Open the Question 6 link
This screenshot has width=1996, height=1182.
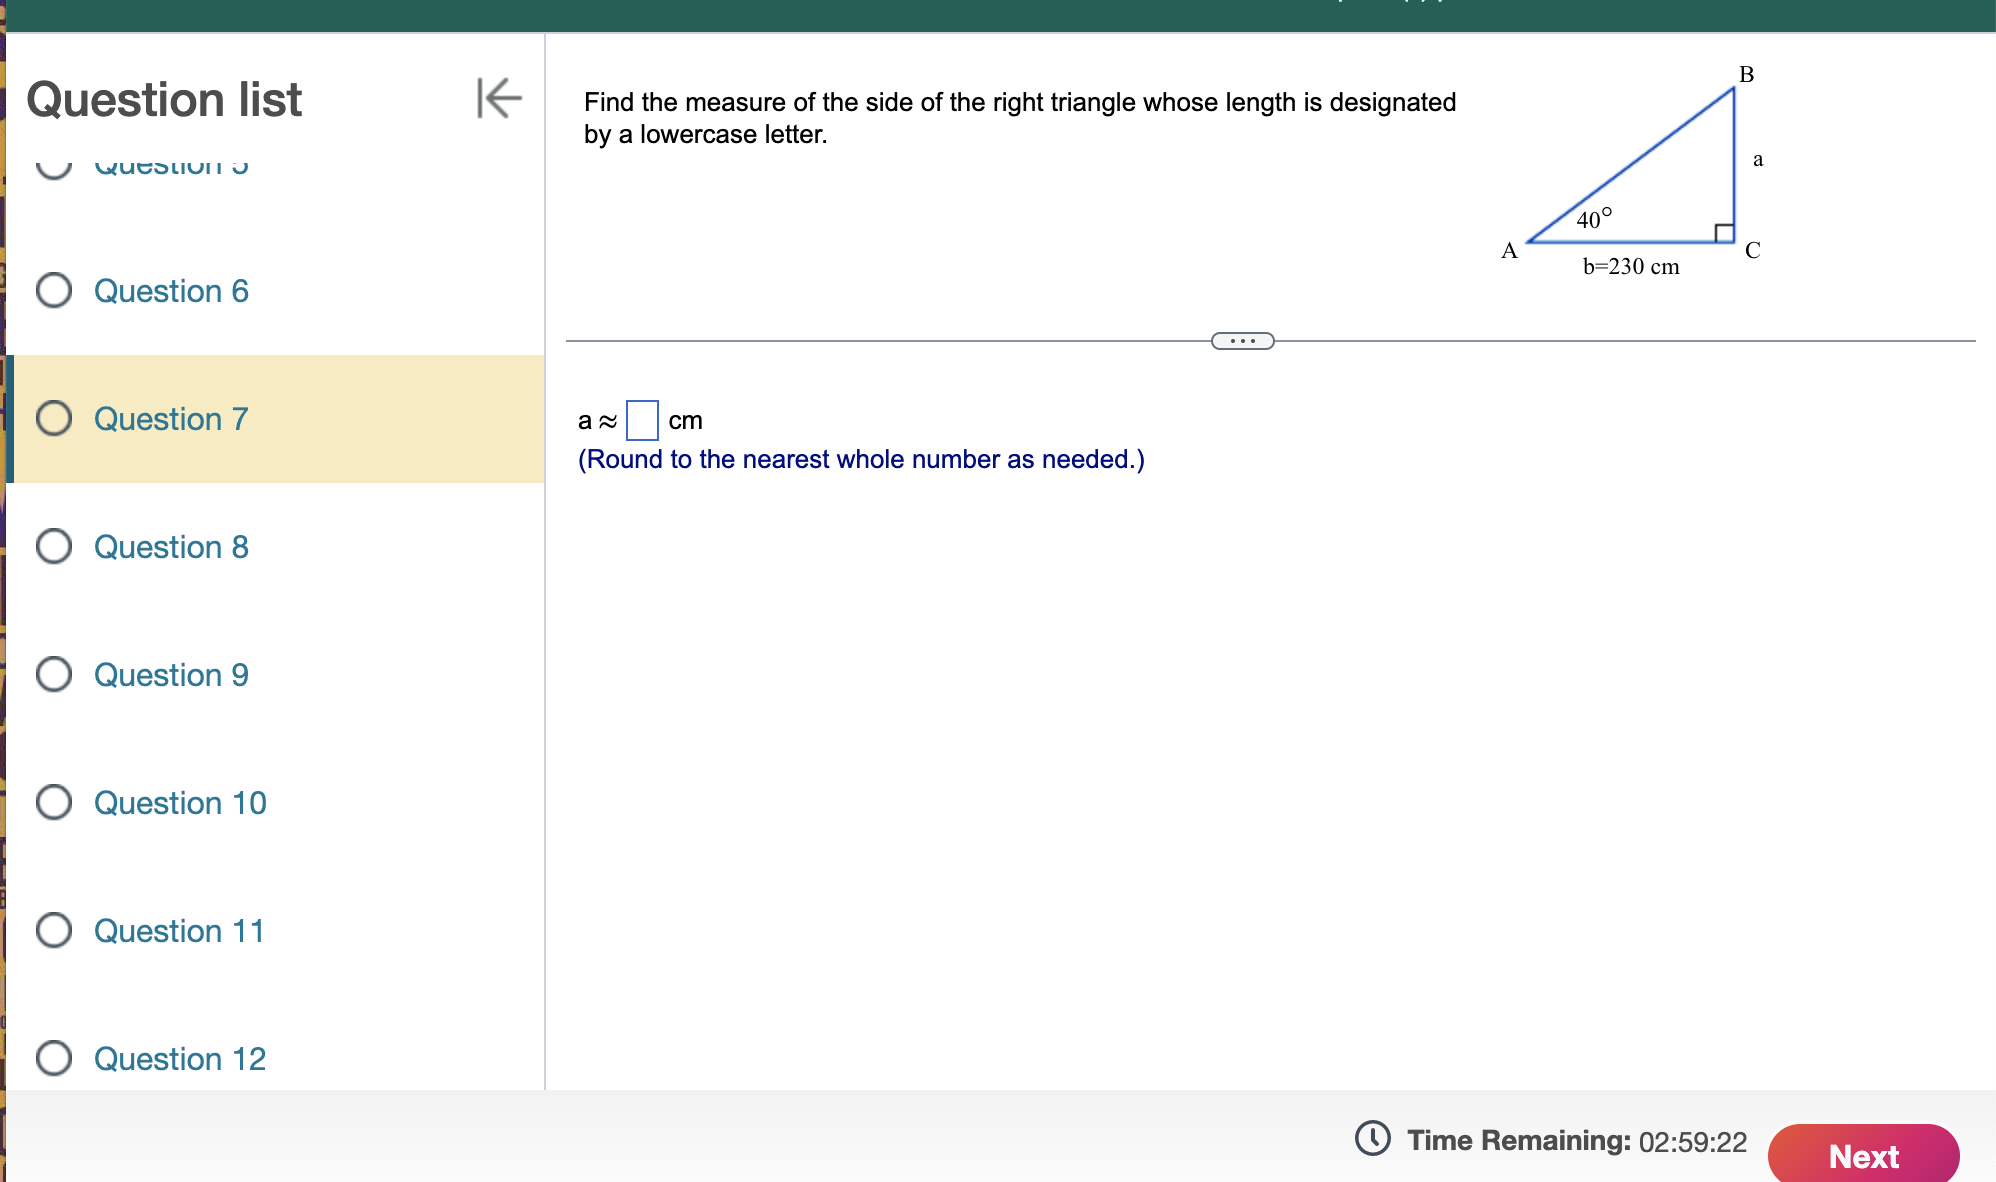pos(171,291)
